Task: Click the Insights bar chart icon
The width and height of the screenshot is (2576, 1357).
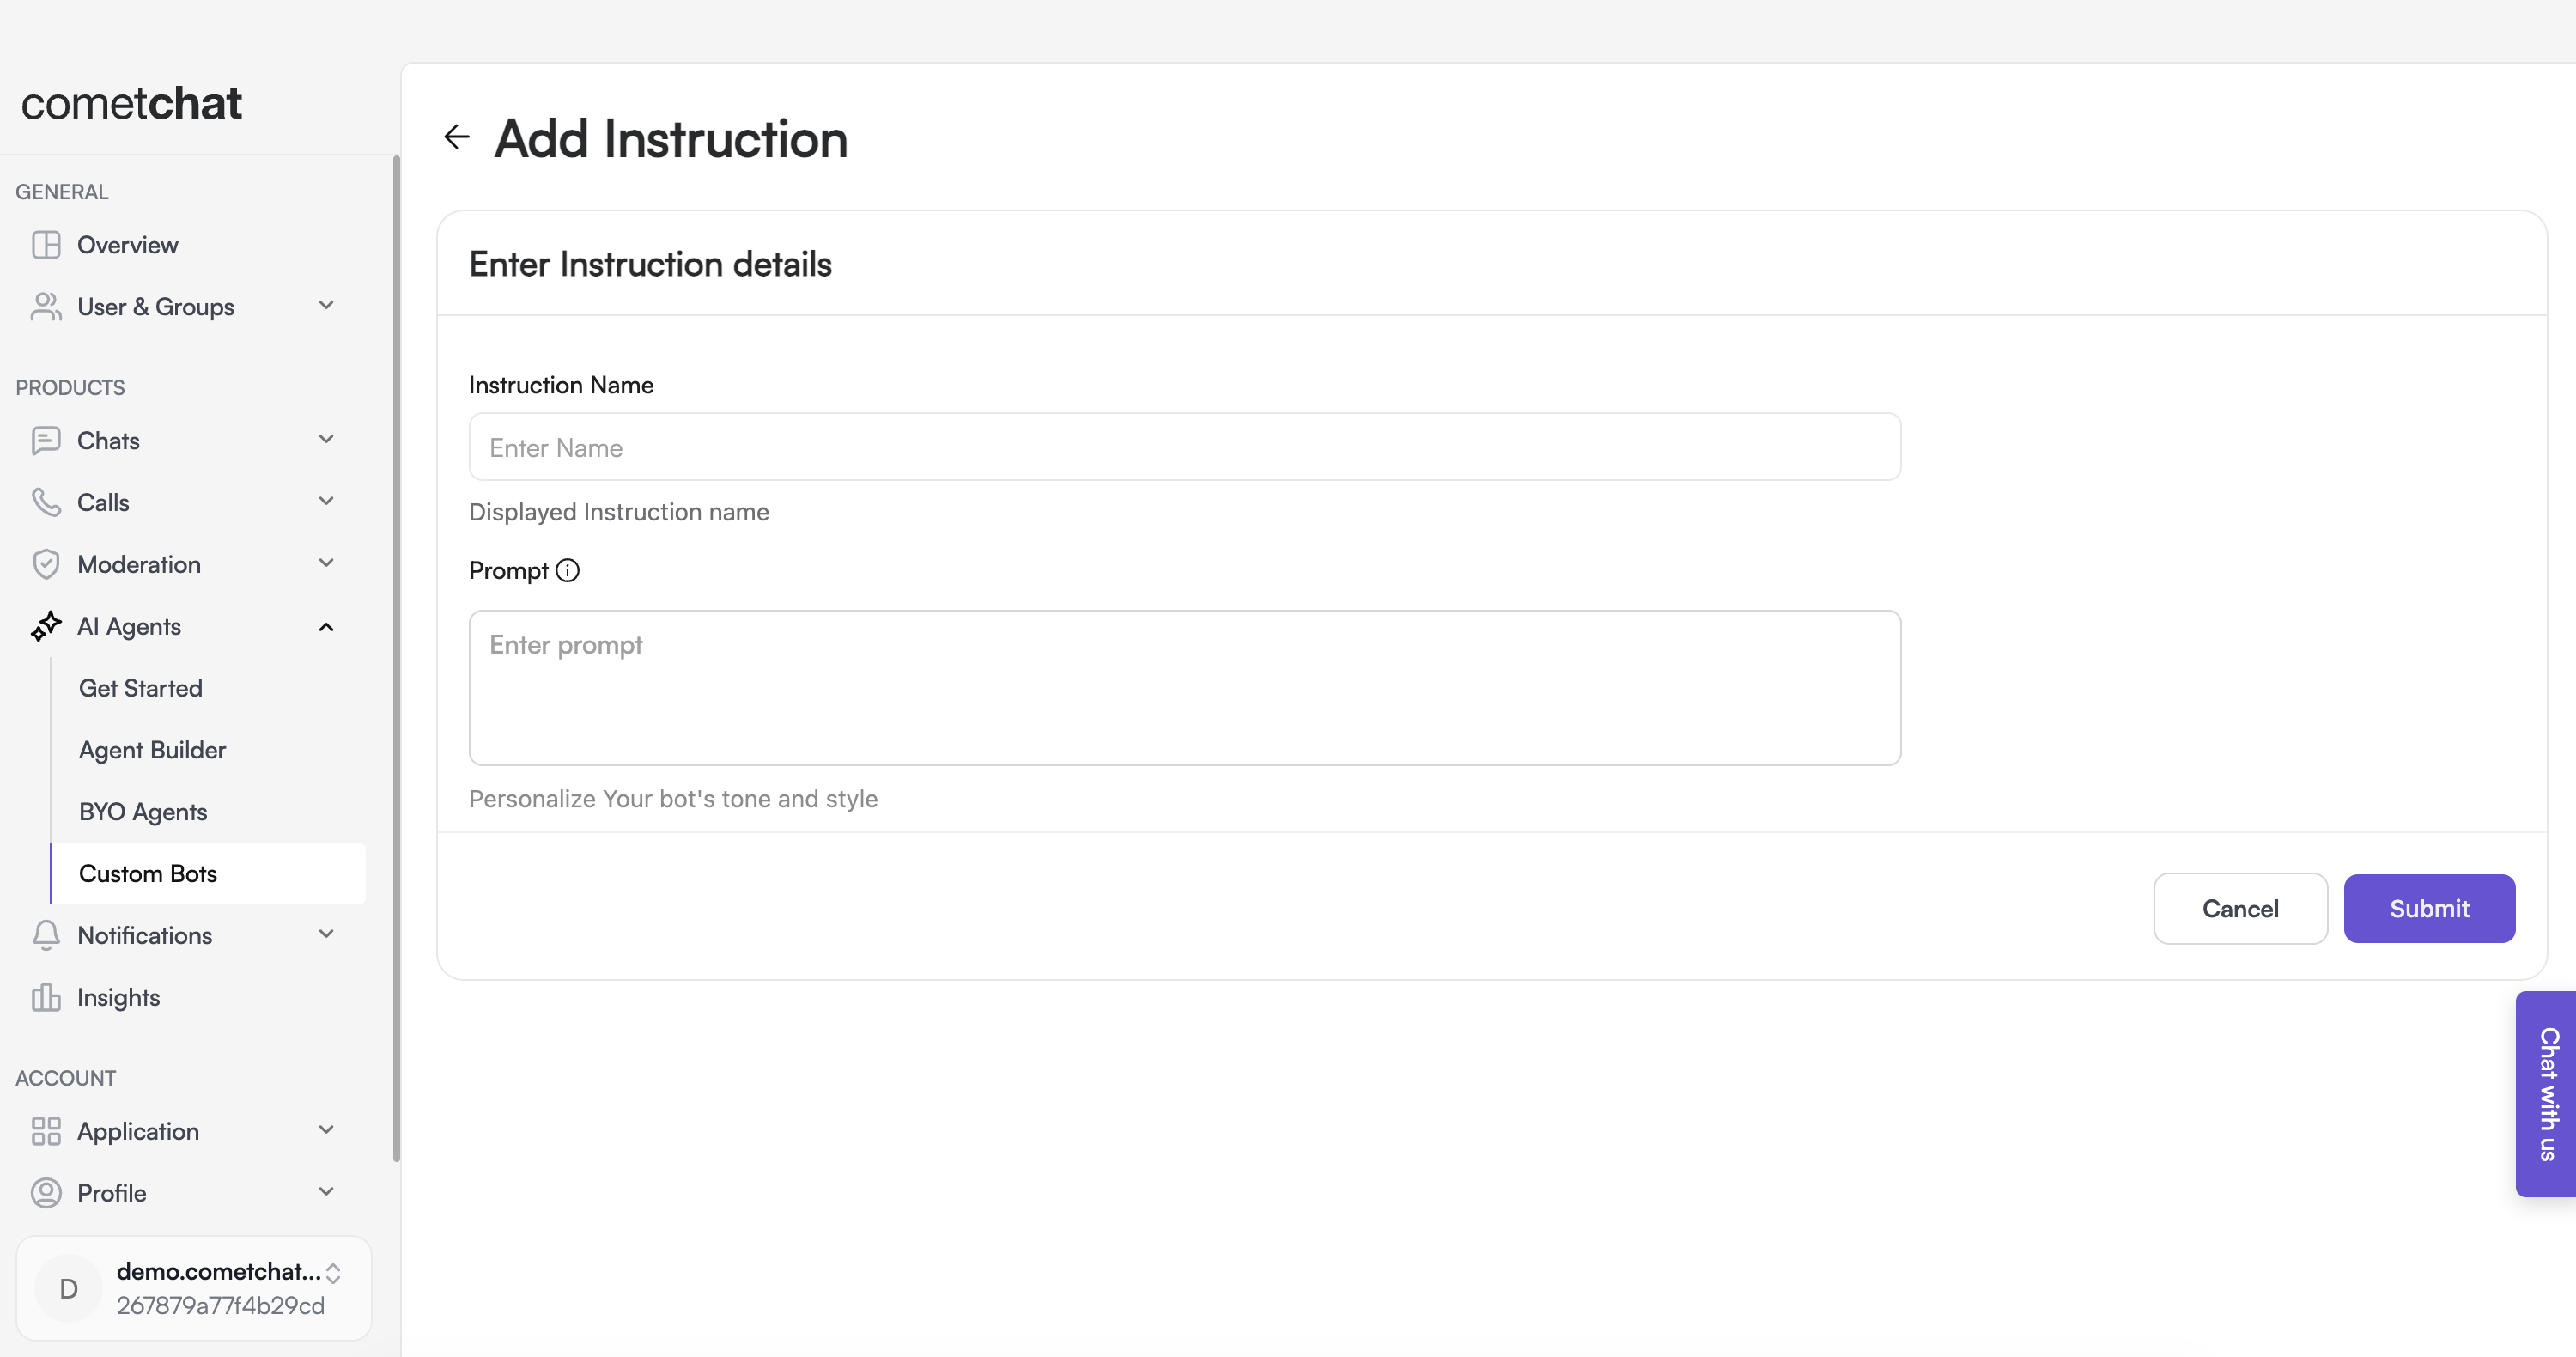Action: 46,997
